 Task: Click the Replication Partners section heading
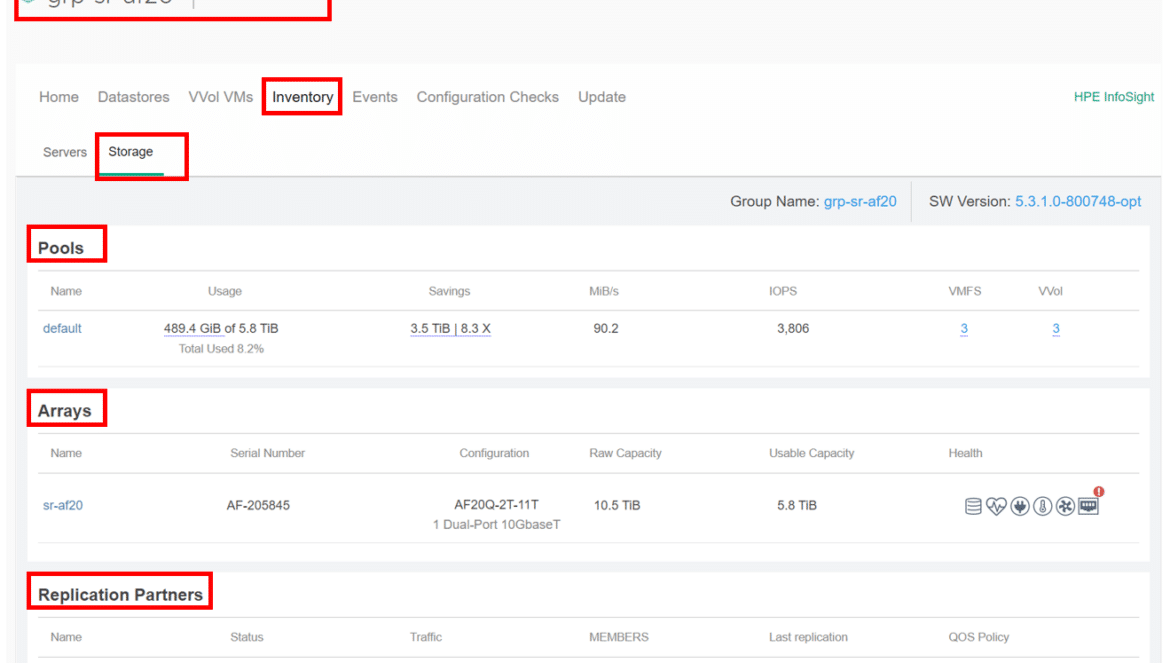coord(120,594)
